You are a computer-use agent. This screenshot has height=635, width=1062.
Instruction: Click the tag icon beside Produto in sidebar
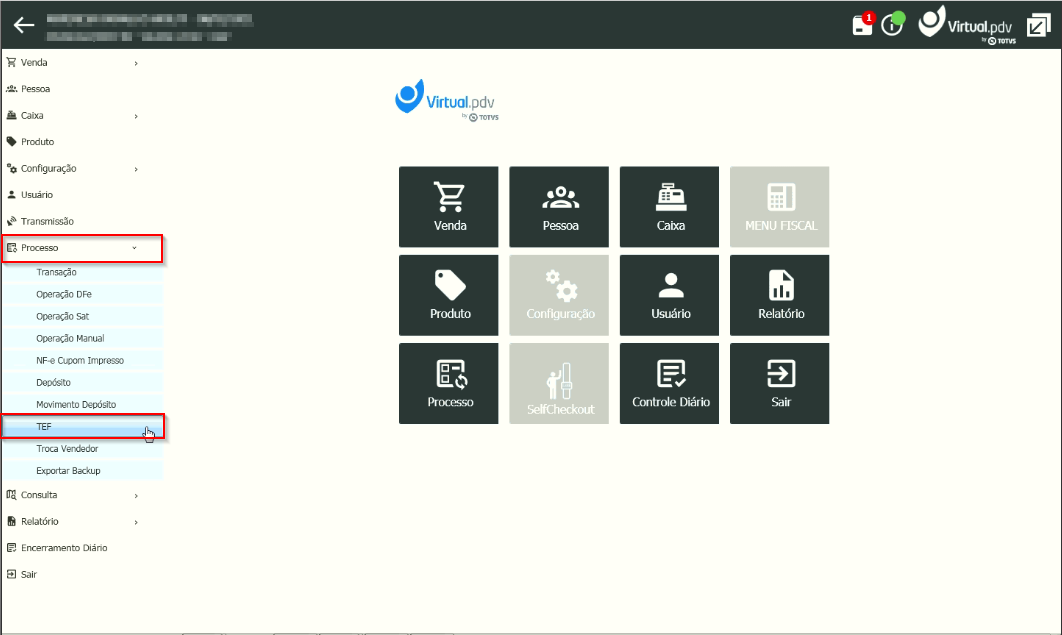(12, 141)
